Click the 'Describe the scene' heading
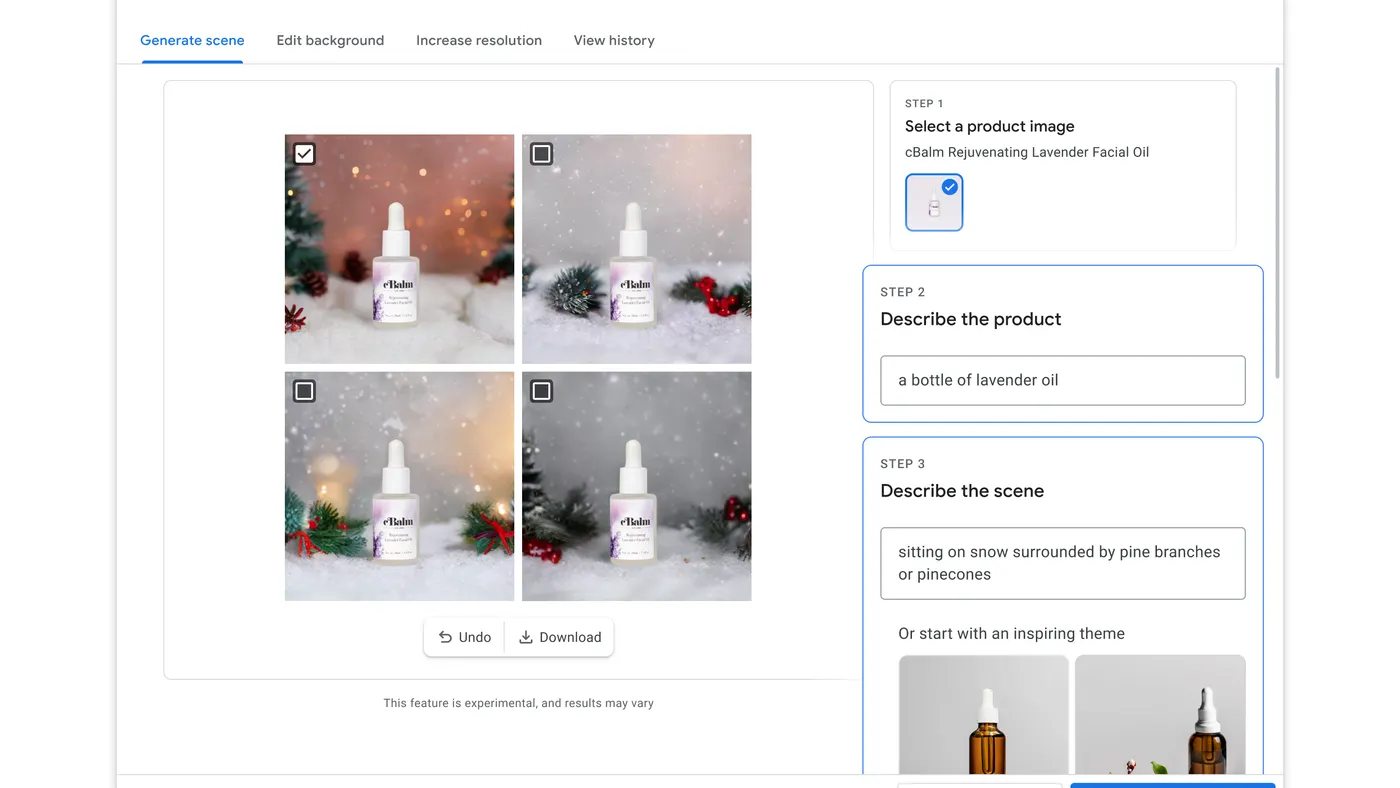The height and width of the screenshot is (788, 1400). [x=962, y=491]
